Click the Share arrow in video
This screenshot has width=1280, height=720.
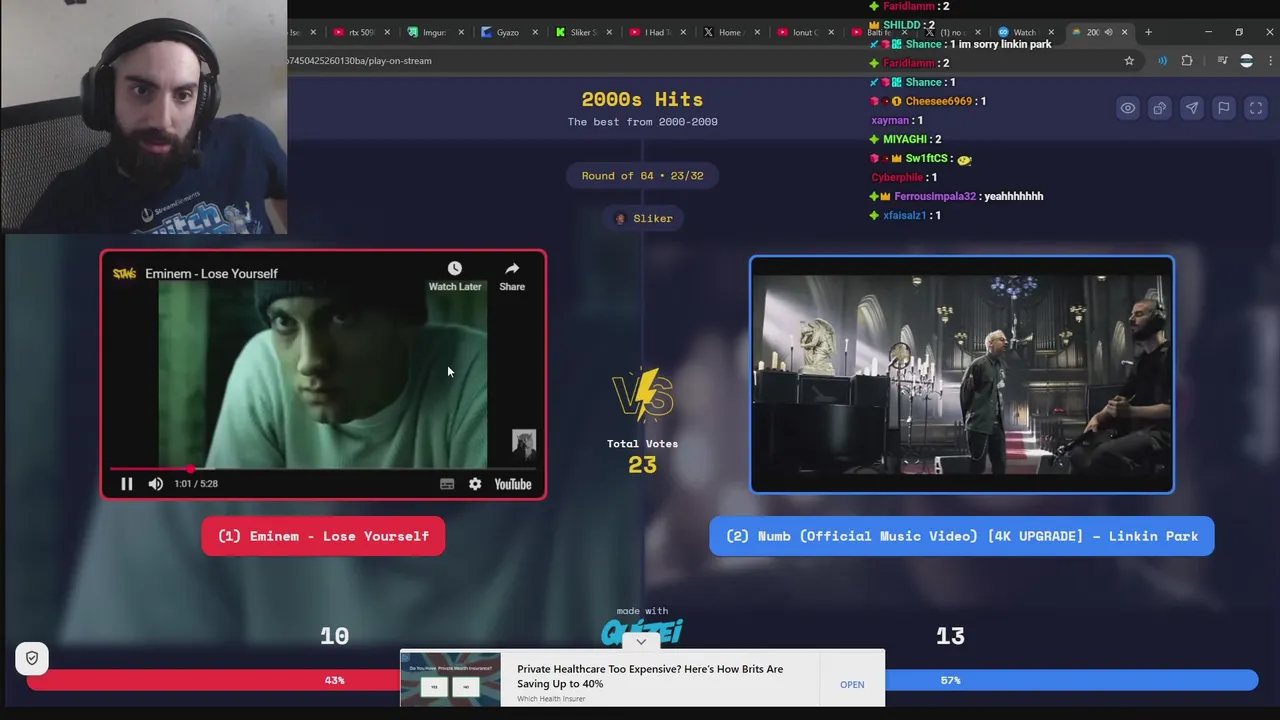coord(512,268)
